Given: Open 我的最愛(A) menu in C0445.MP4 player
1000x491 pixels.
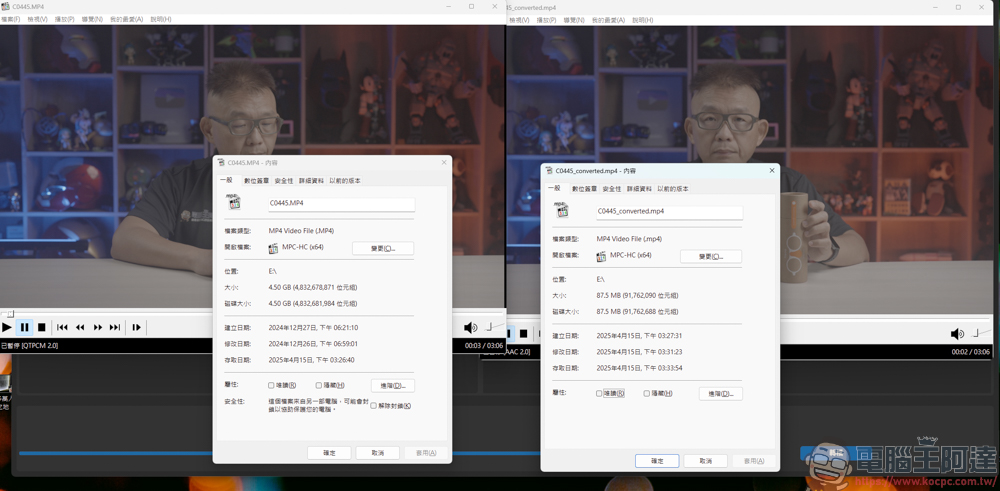Looking at the screenshot, I should pyautogui.click(x=126, y=20).
